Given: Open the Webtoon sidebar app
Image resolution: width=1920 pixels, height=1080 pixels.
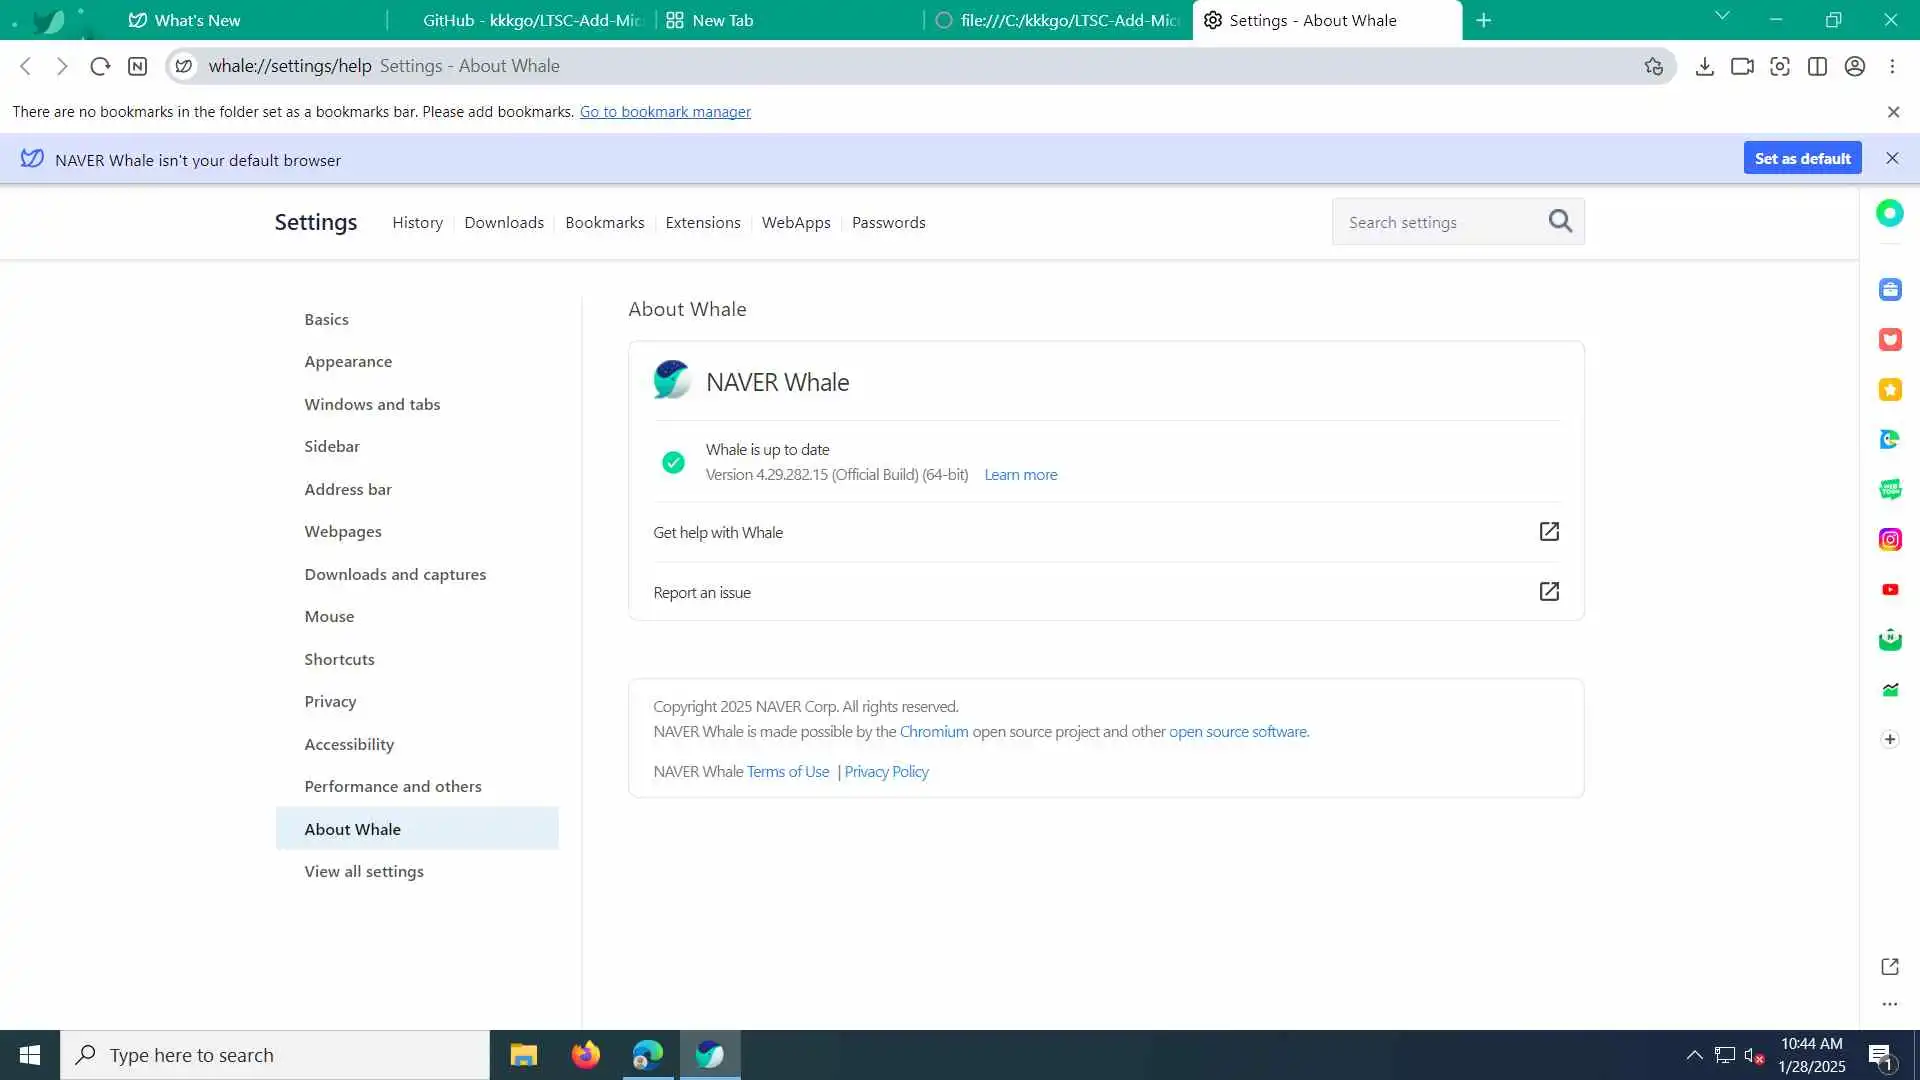Looking at the screenshot, I should click(1889, 489).
